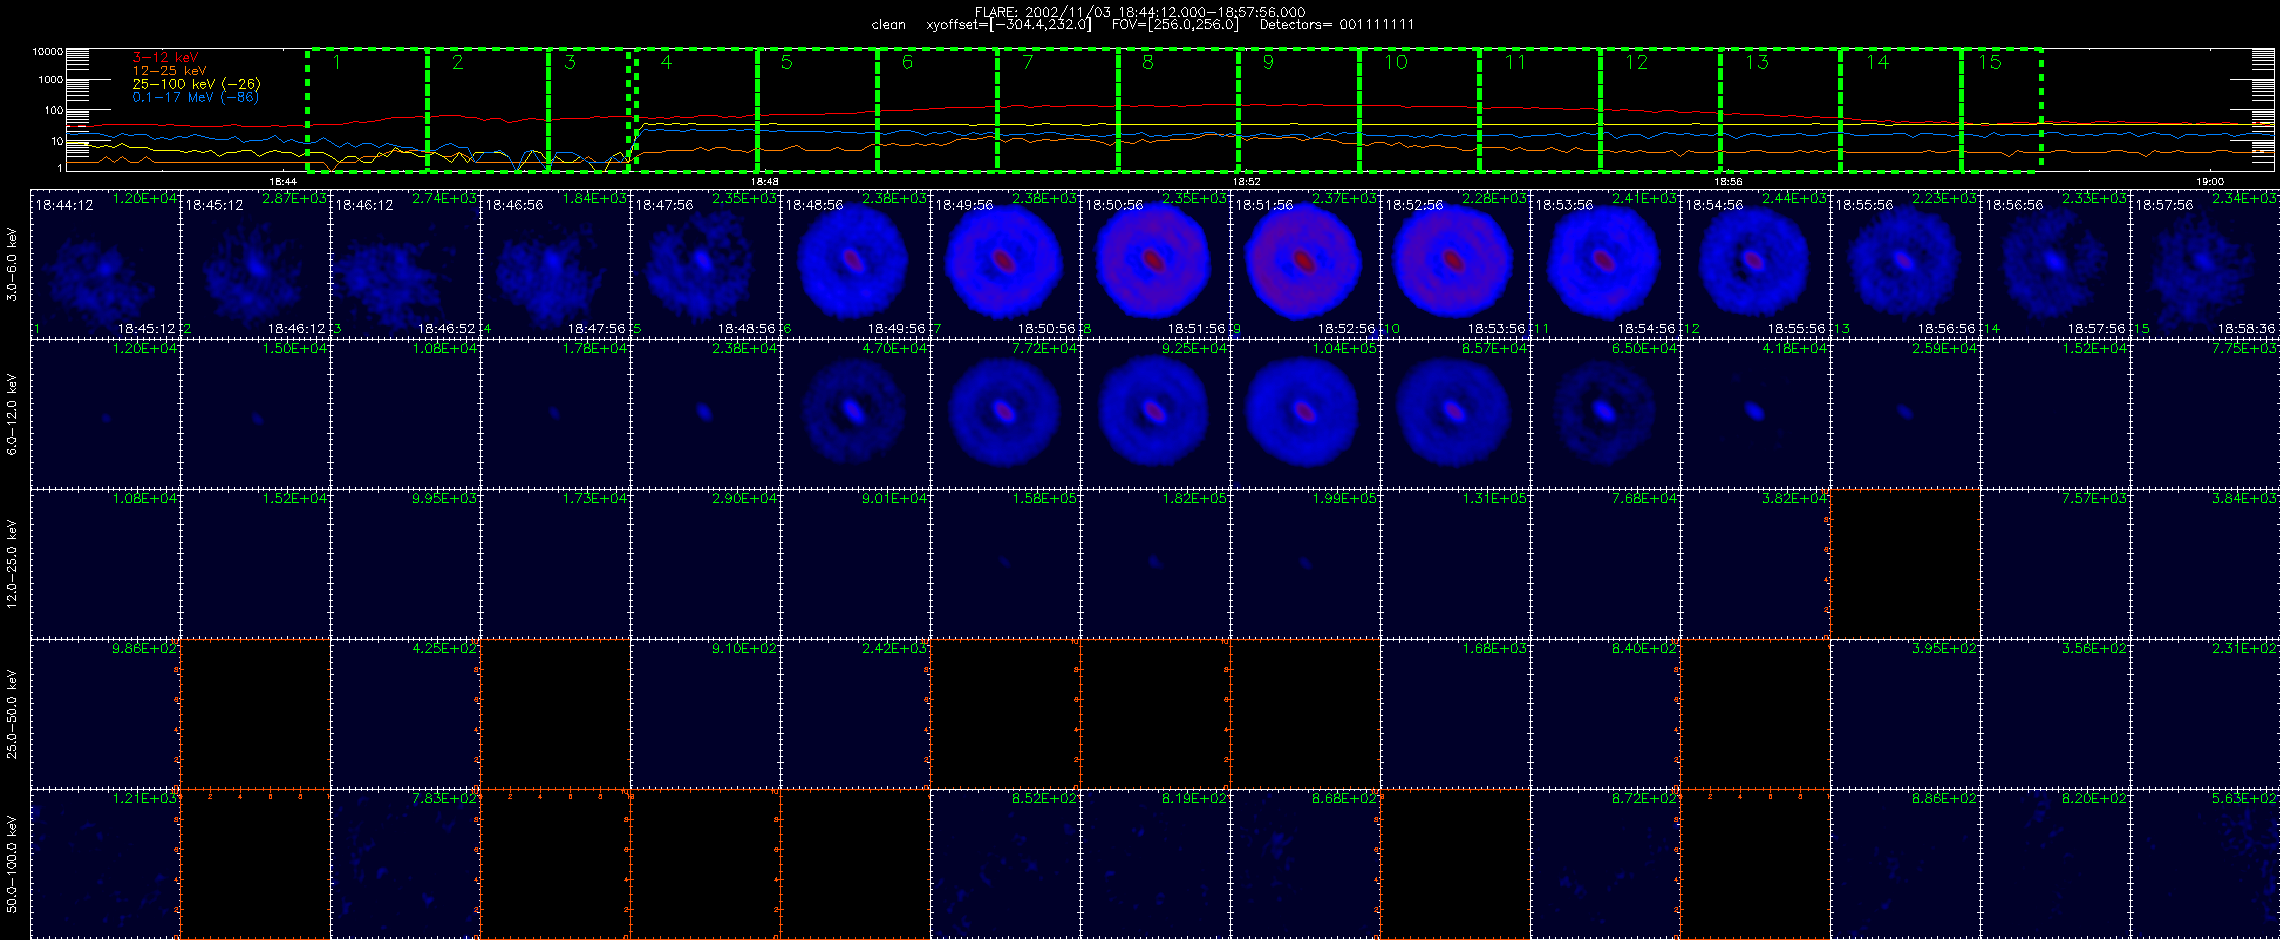
Task: Click the 19:00 time axis label
Action: tap(2210, 182)
